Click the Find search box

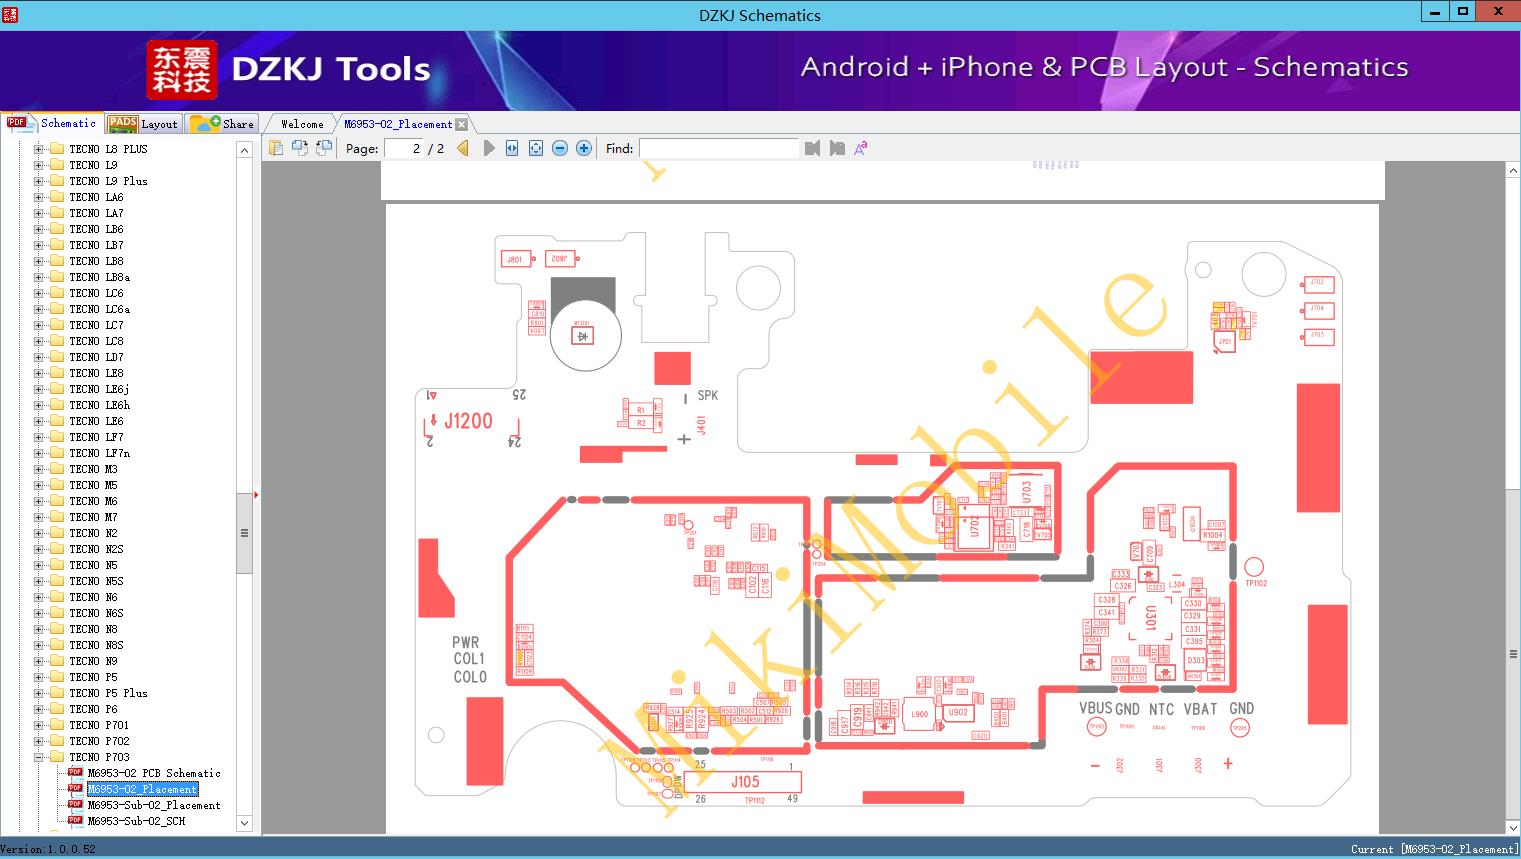point(718,148)
